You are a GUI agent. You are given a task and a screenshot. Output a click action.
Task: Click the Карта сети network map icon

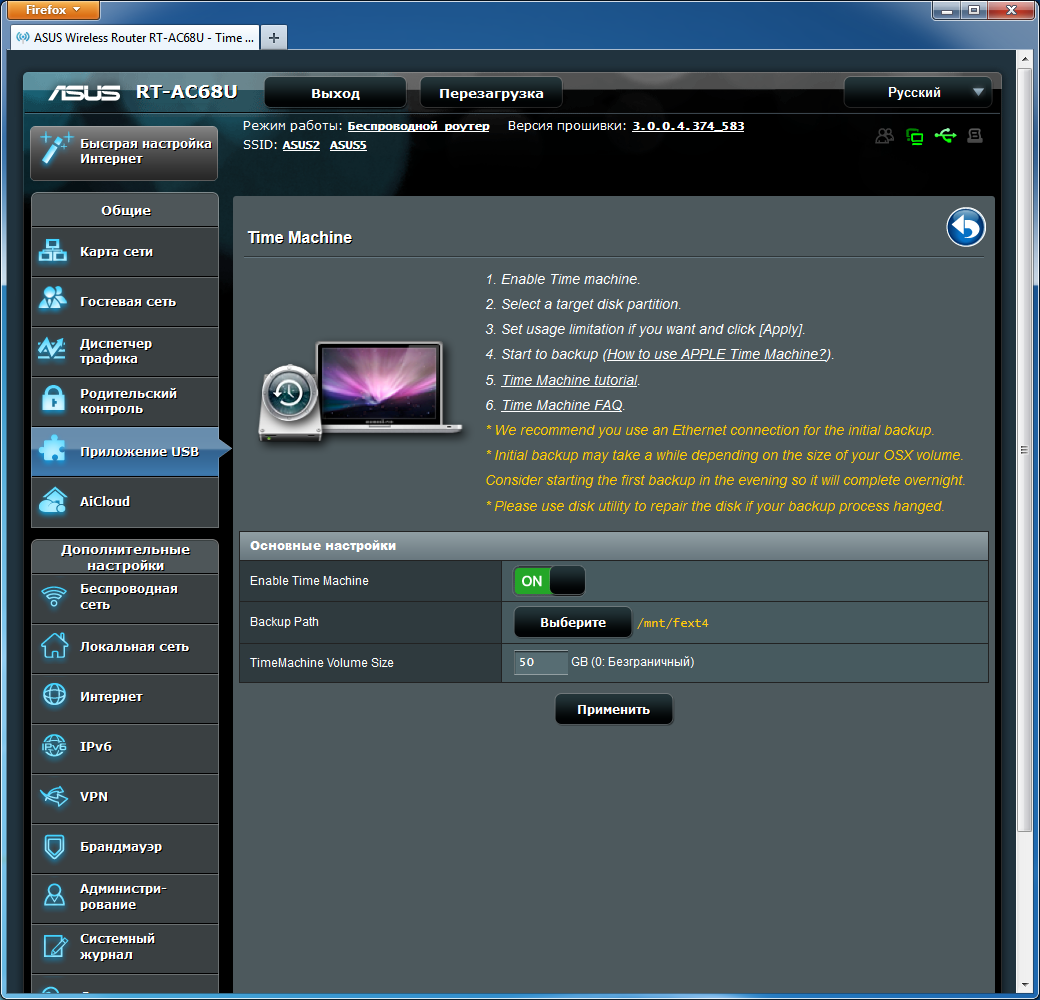click(52, 251)
